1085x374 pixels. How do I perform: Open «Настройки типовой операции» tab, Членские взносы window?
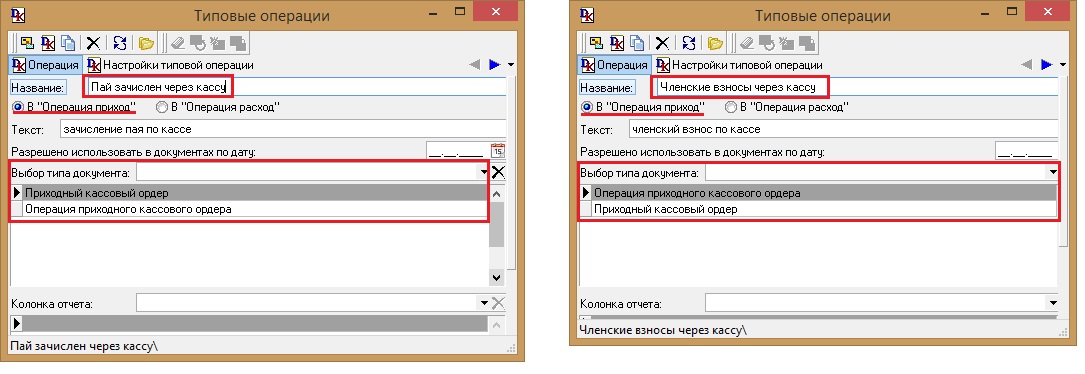click(x=739, y=65)
